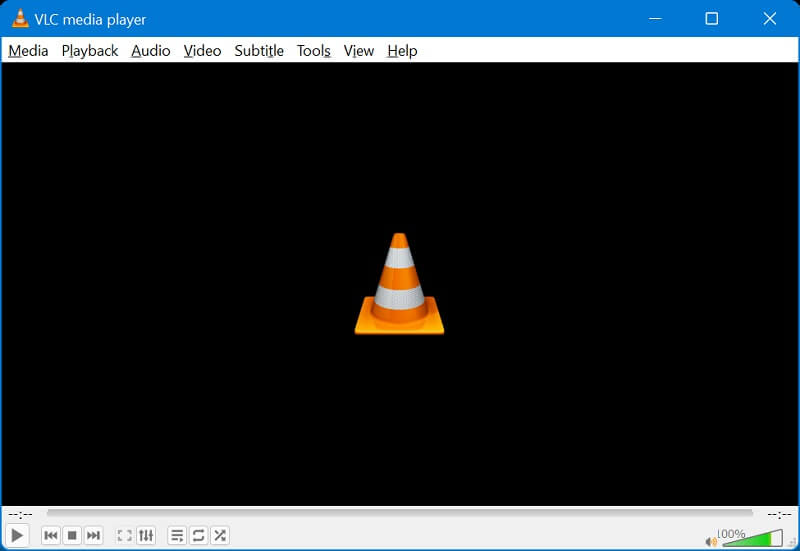Open the Media menu
Screen dimensions: 800x551
pyautogui.click(x=29, y=51)
